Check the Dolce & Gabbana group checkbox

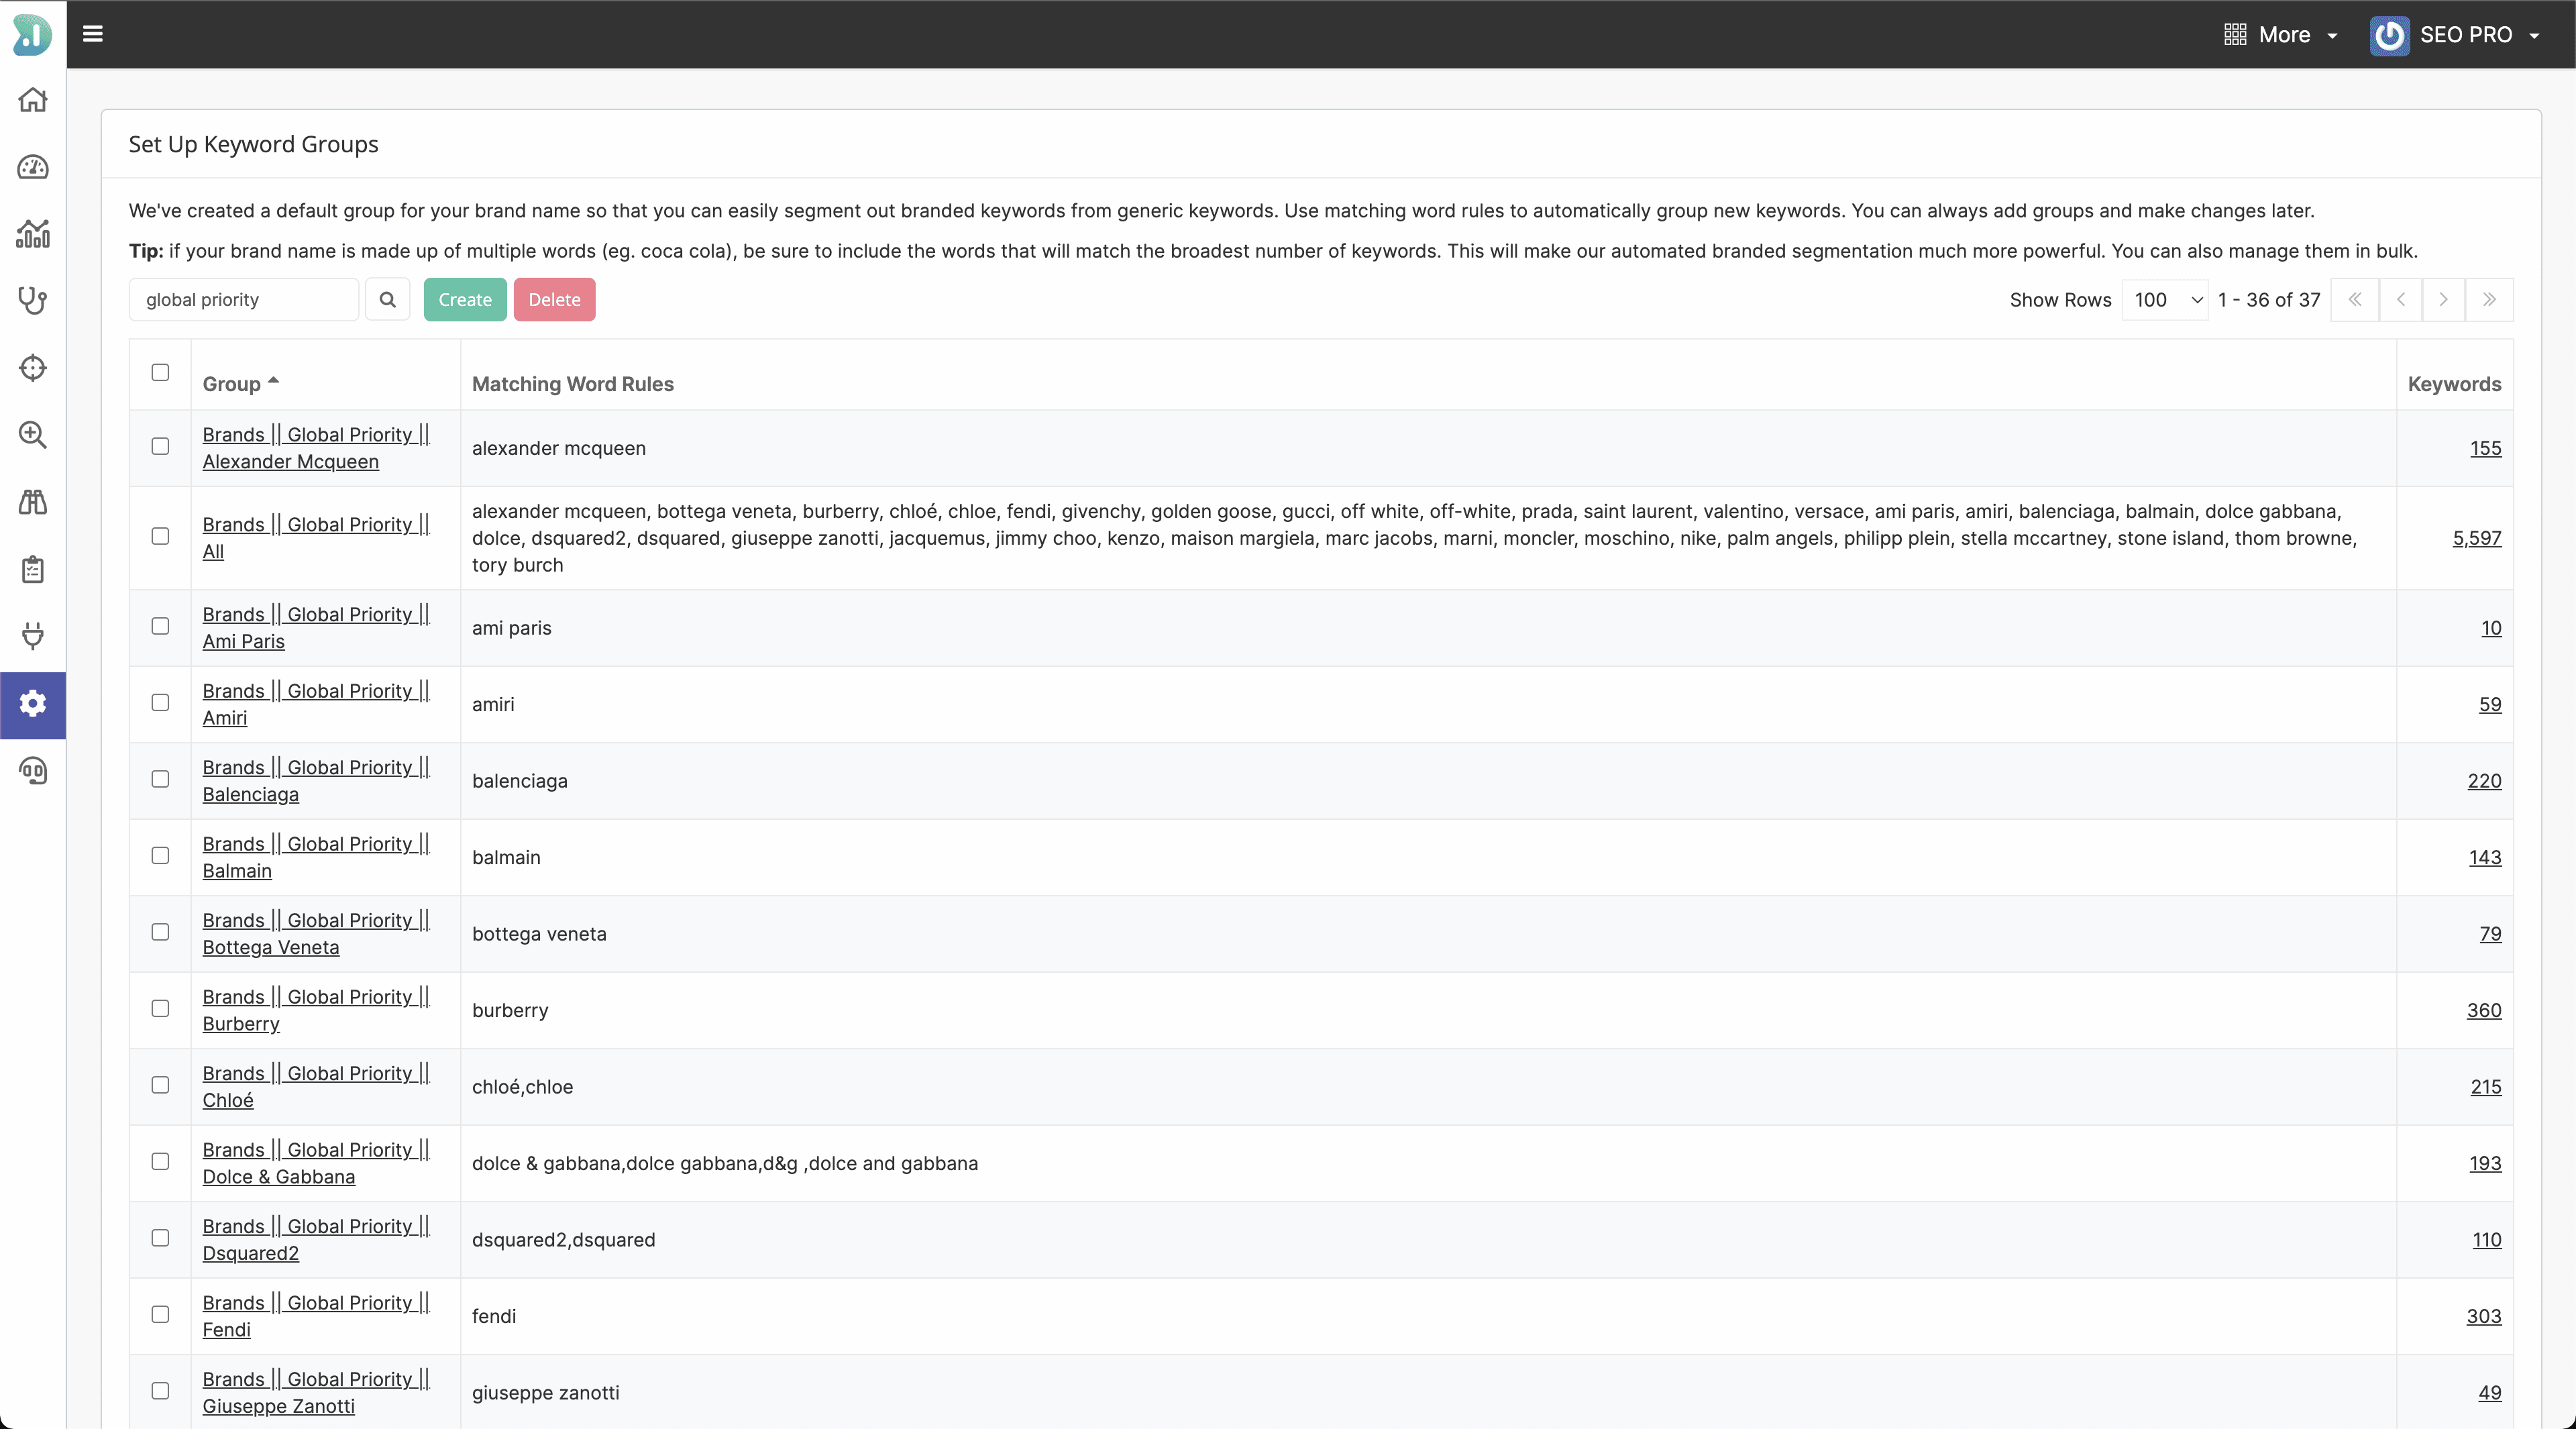[160, 1161]
